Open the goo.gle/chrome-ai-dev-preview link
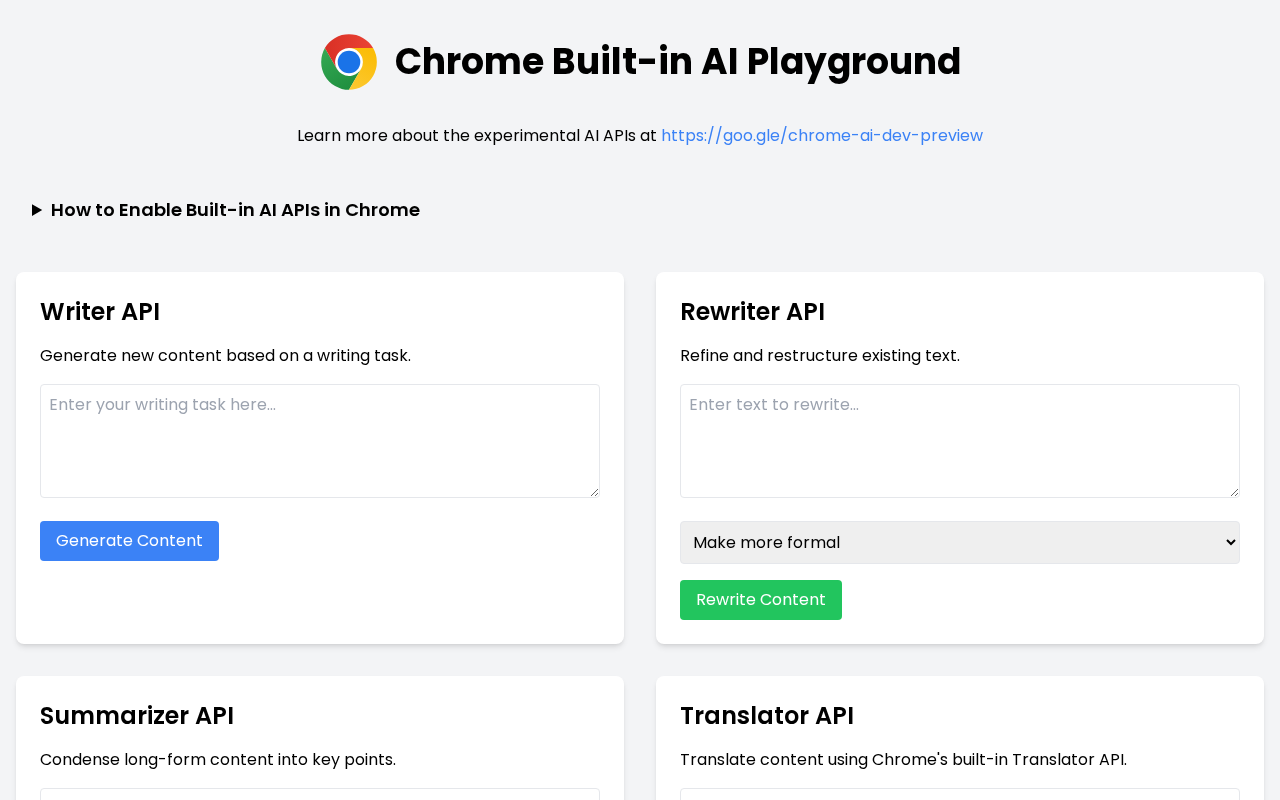This screenshot has width=1280, height=800. pyautogui.click(x=821, y=136)
